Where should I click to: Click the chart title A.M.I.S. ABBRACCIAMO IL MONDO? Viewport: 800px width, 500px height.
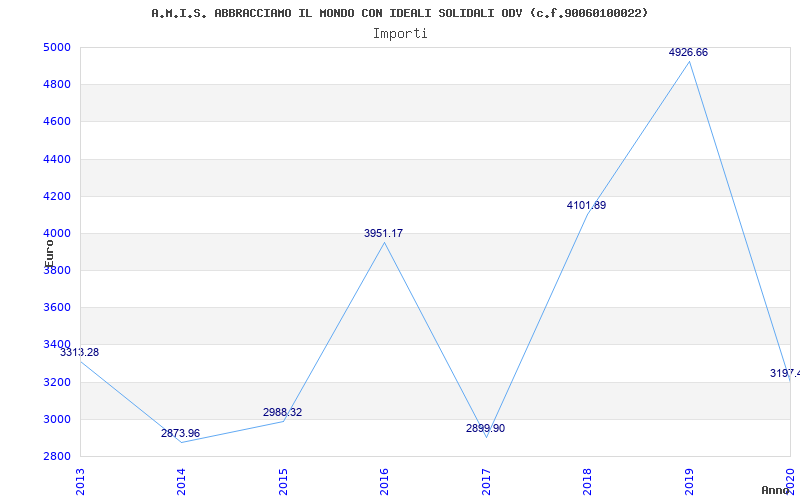tap(399, 13)
